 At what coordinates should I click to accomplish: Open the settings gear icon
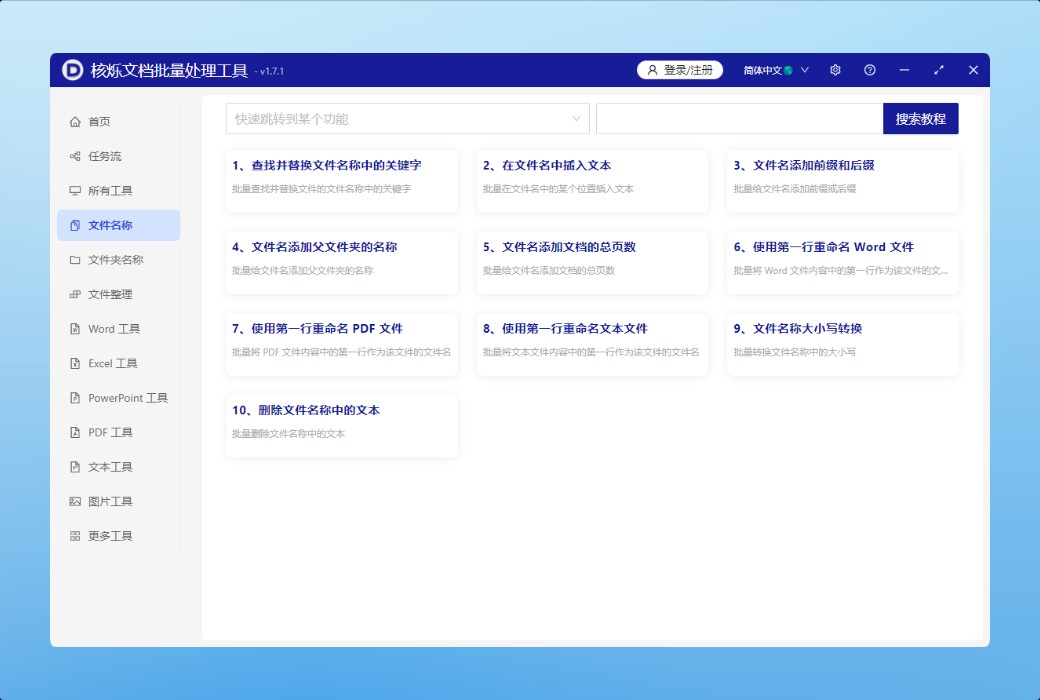pos(835,70)
